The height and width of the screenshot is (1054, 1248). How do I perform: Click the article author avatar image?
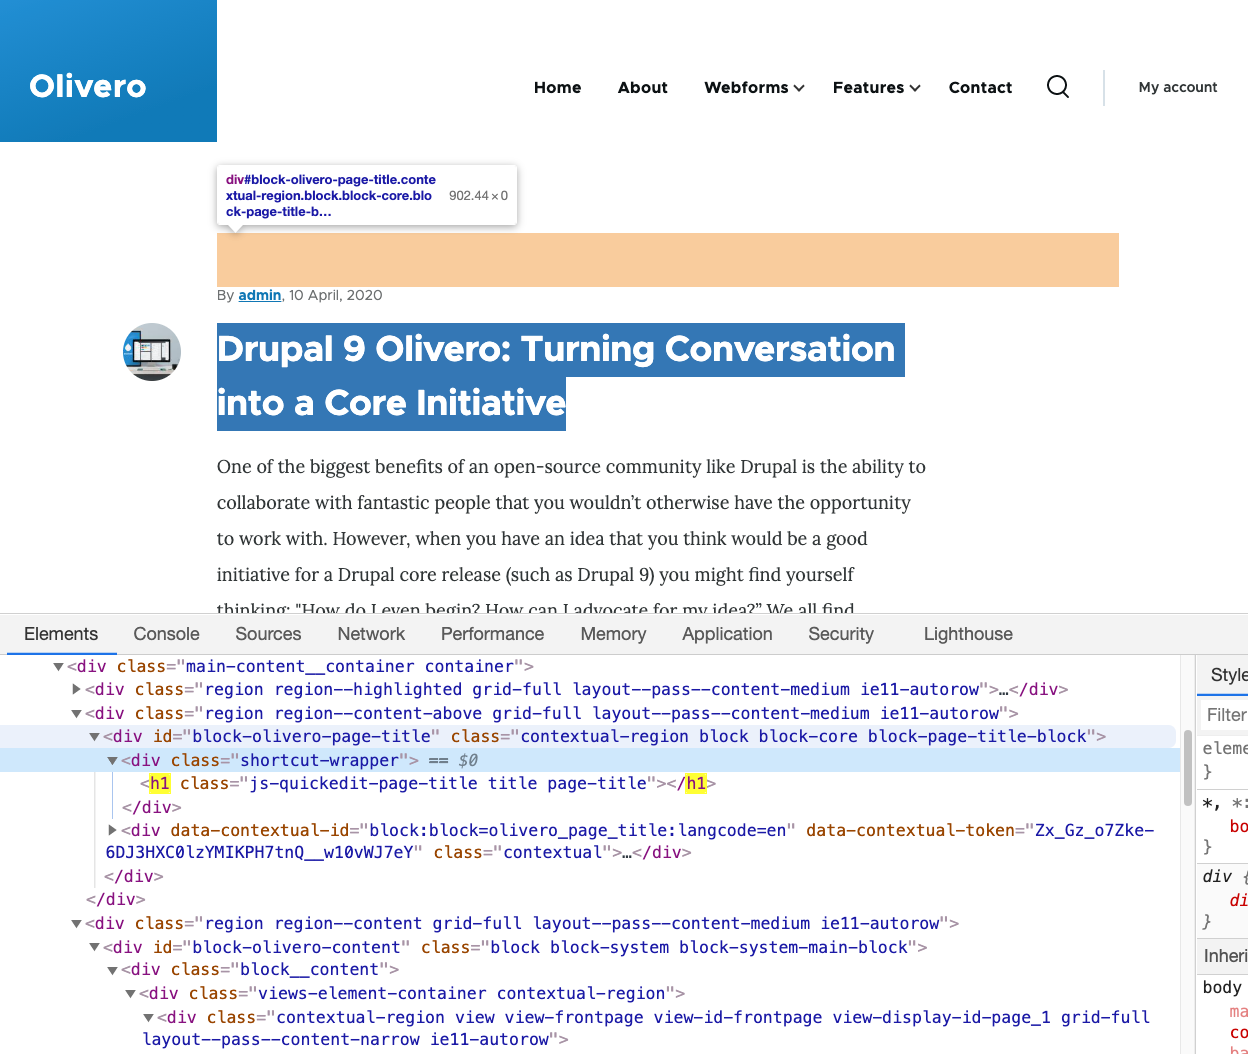click(152, 352)
